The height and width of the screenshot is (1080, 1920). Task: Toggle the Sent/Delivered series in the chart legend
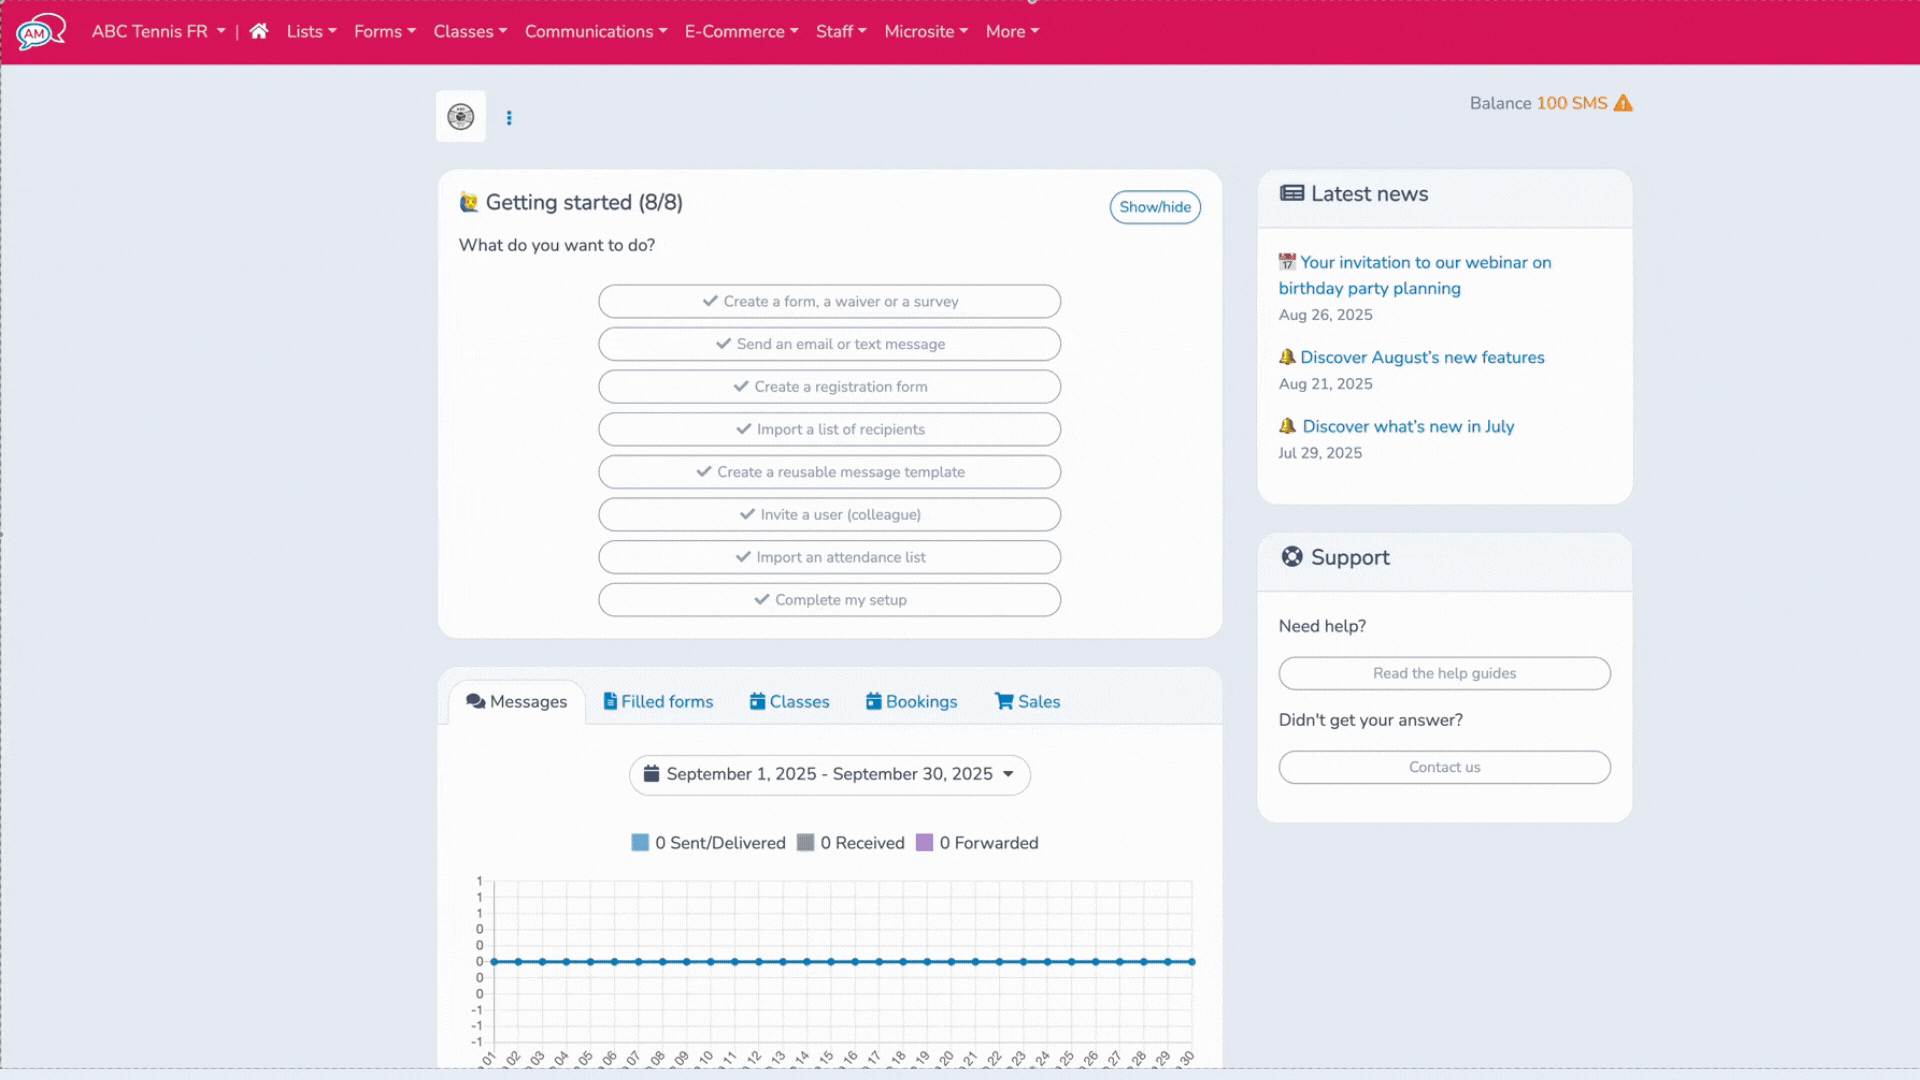pyautogui.click(x=720, y=842)
